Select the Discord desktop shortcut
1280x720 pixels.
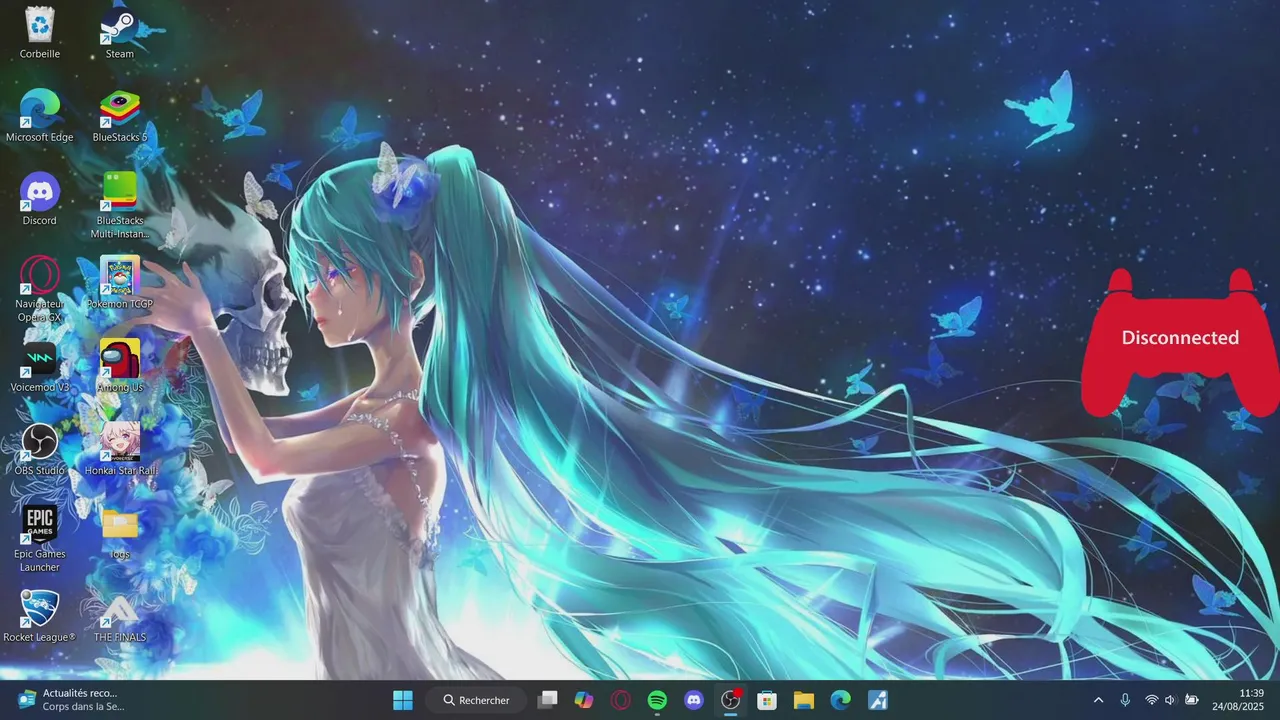40,199
